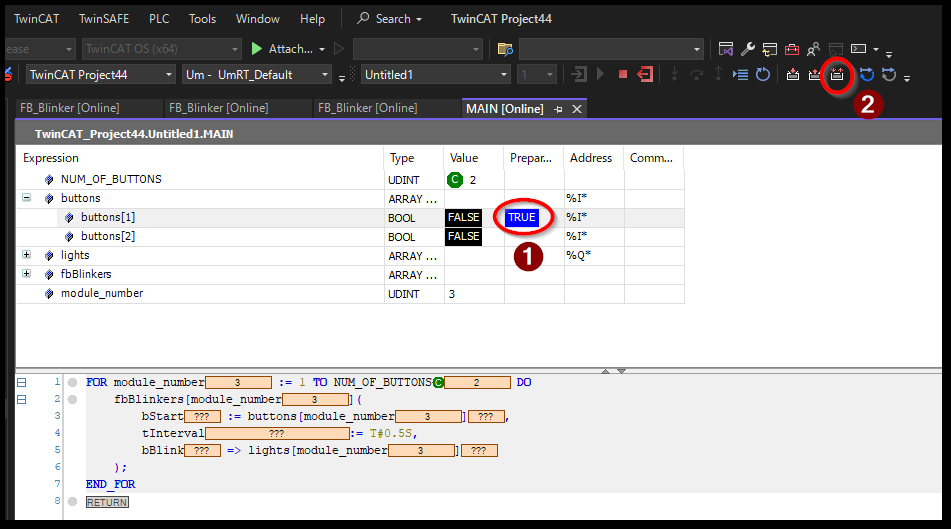951x529 pixels.
Task: Click the Search box in title bar
Action: (x=390, y=19)
